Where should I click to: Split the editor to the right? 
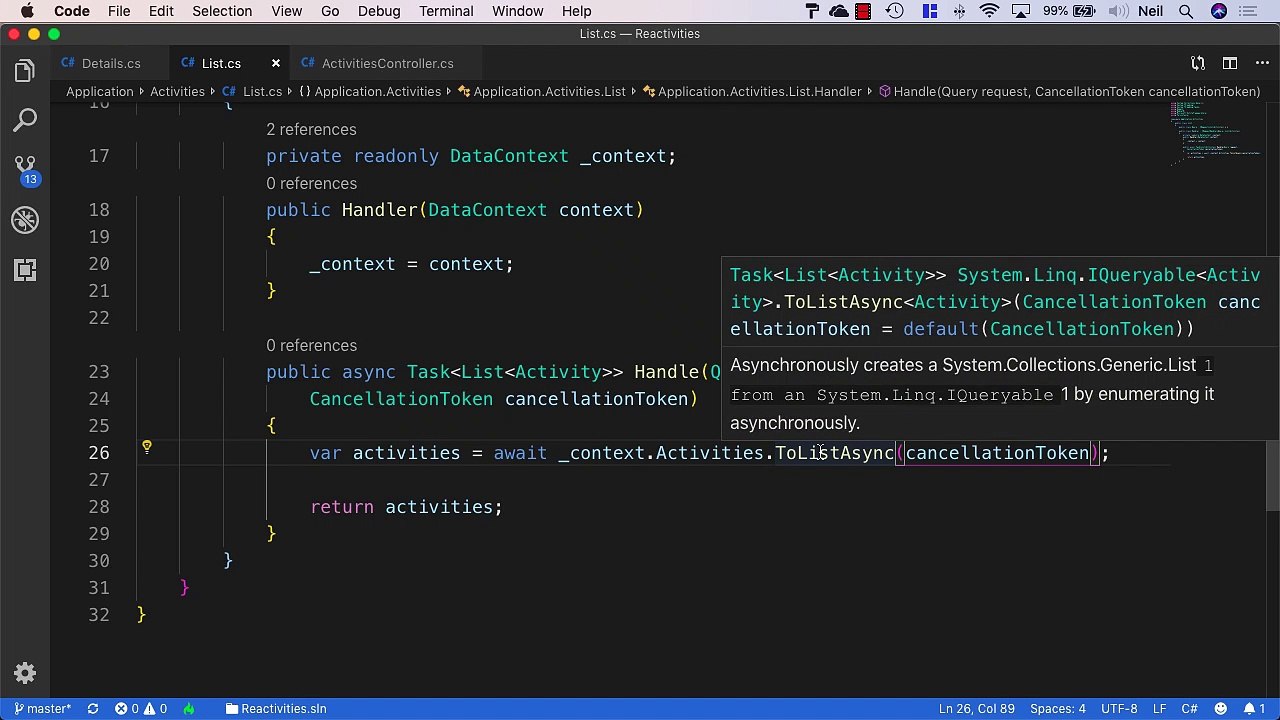click(1230, 63)
